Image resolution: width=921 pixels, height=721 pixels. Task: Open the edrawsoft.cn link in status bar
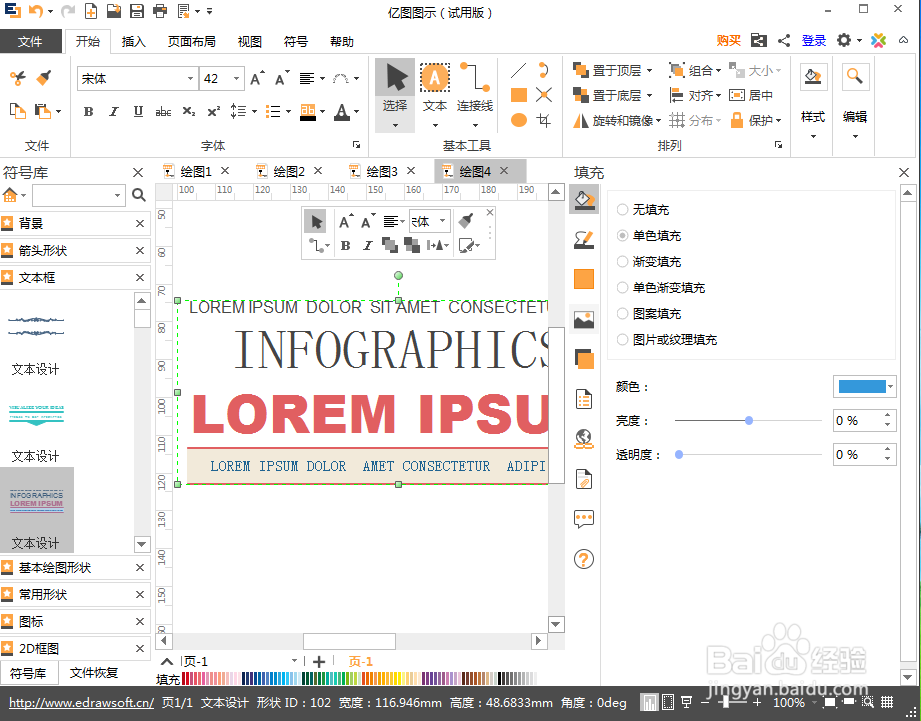82,702
